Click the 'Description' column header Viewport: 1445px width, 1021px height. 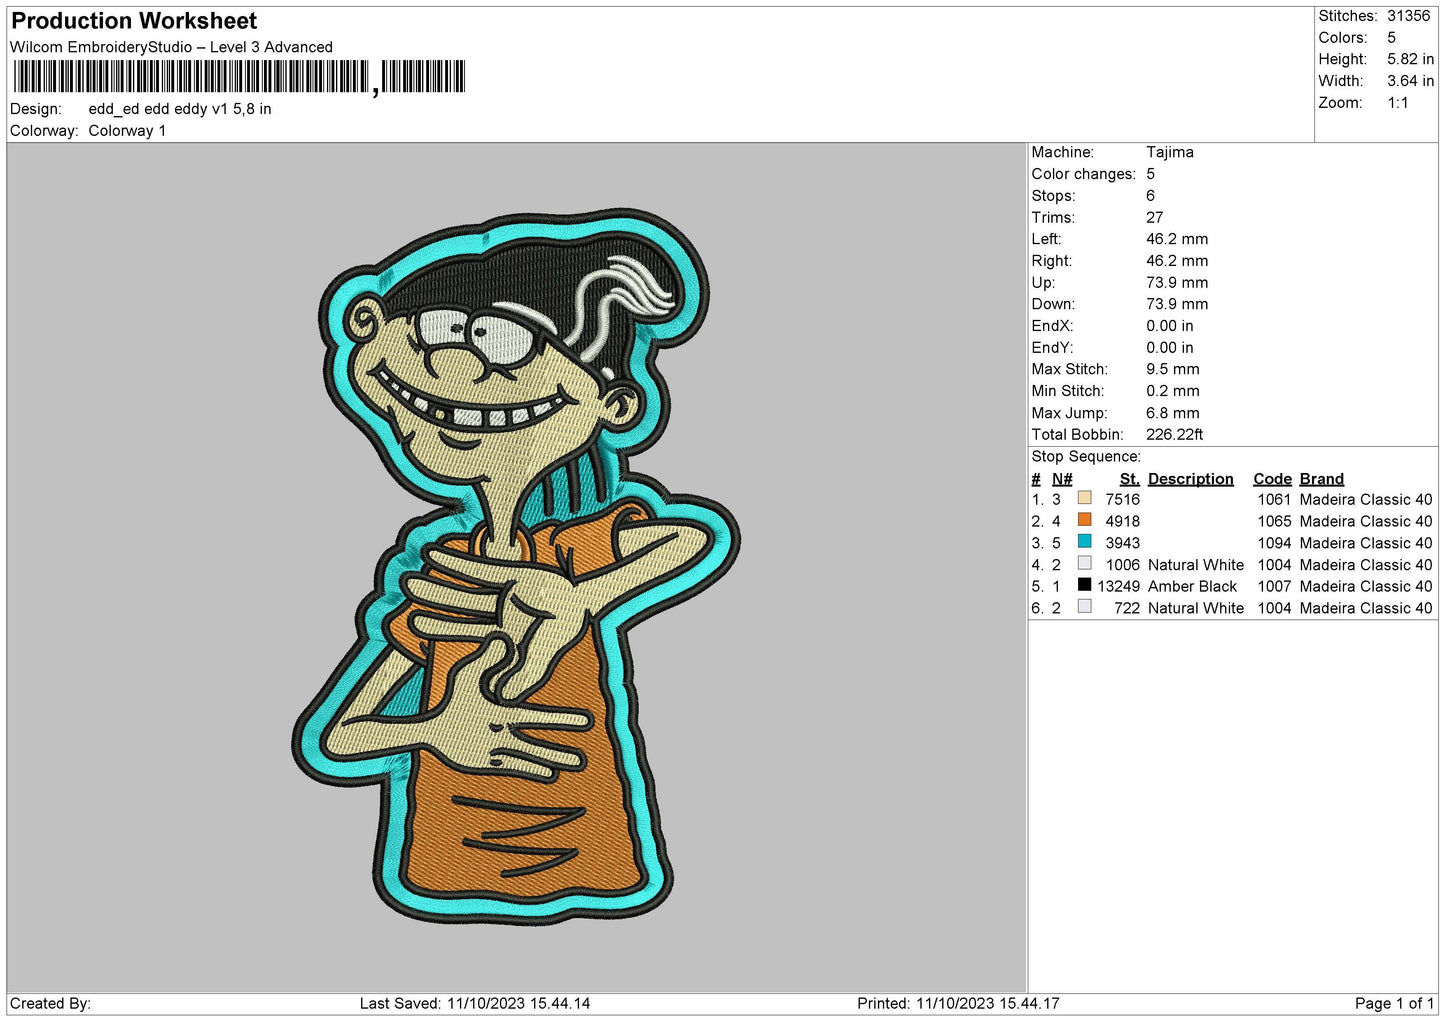1190,479
